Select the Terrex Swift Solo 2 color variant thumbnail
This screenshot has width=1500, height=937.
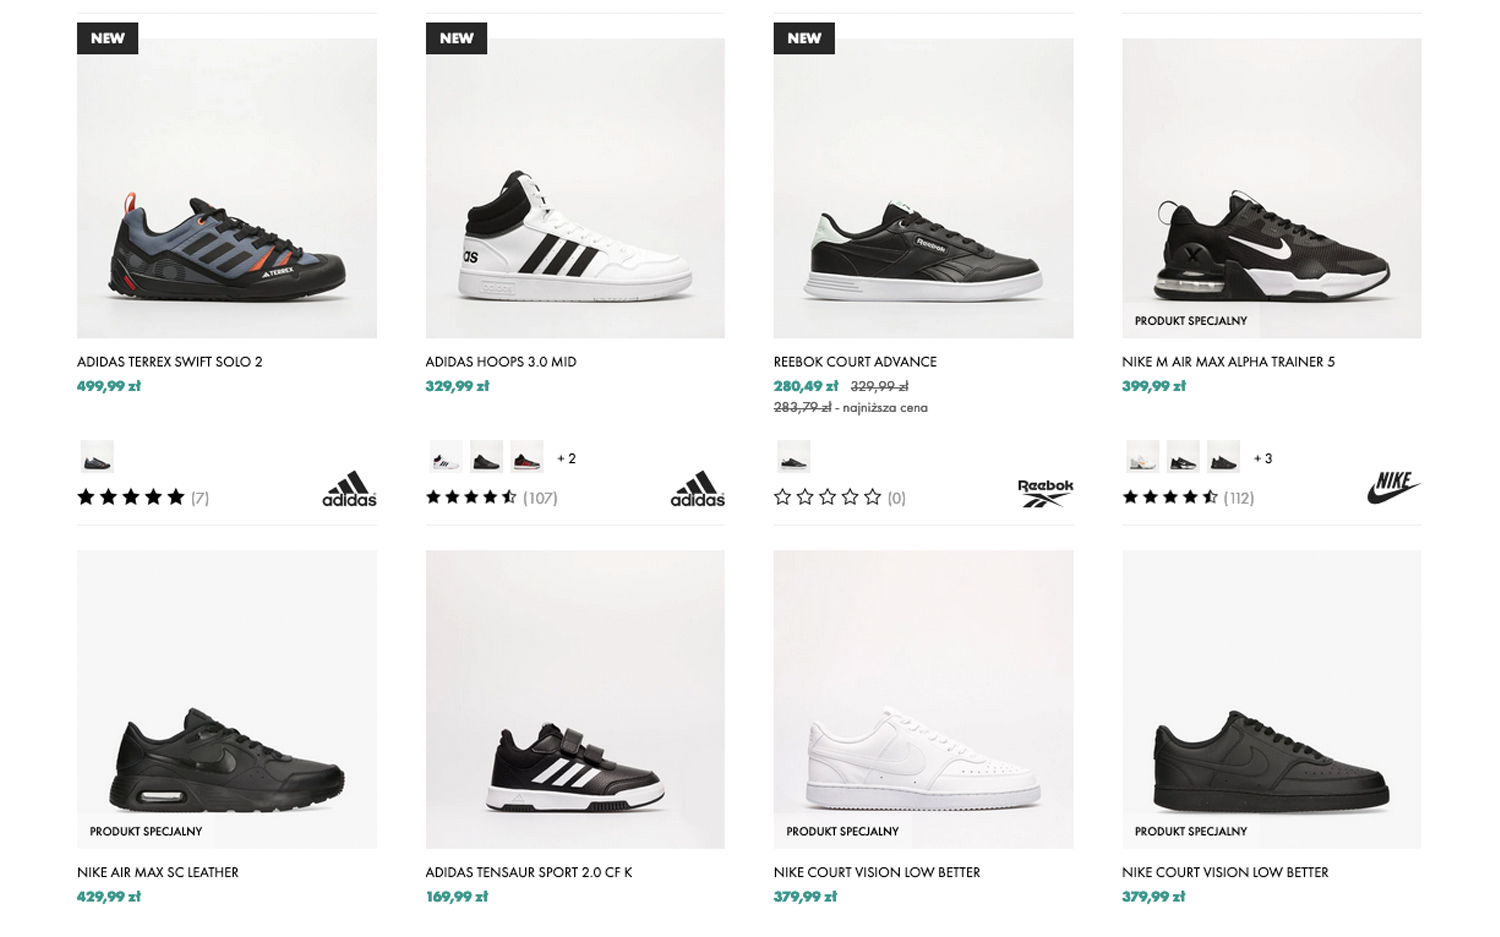pos(97,458)
